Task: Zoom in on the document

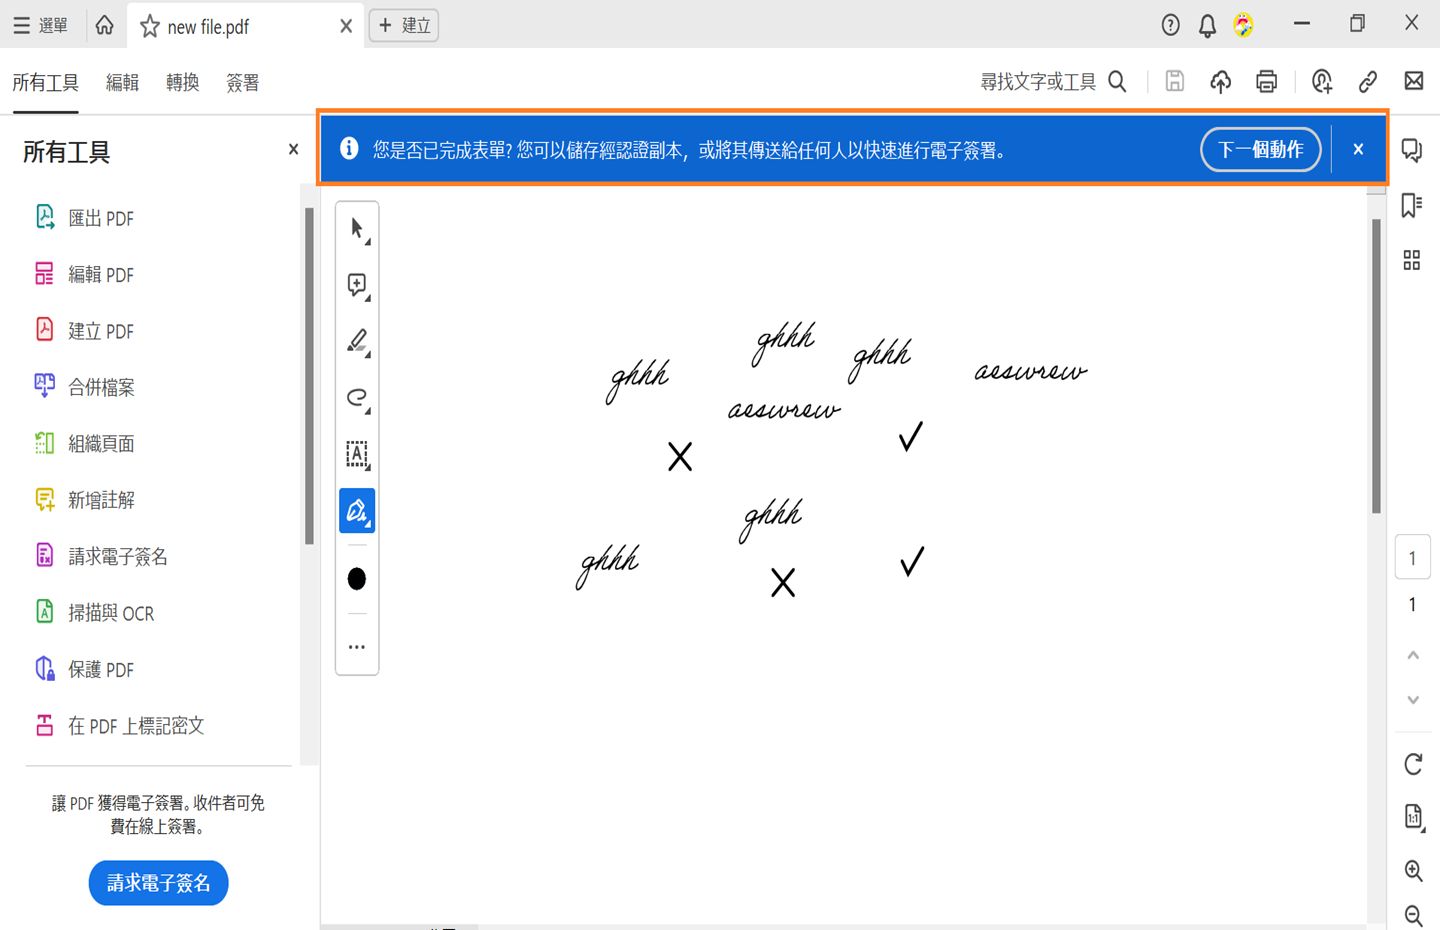Action: click(x=1413, y=870)
